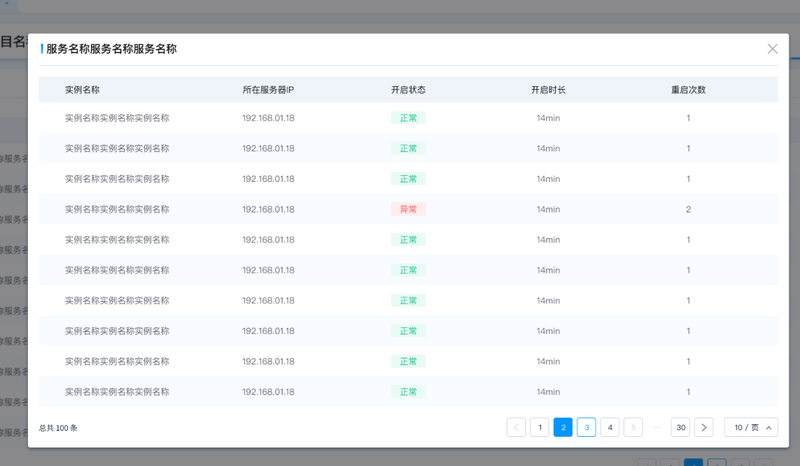The height and width of the screenshot is (466, 800).
Task: Click the 重启次数 column header
Action: pyautogui.click(x=688, y=90)
